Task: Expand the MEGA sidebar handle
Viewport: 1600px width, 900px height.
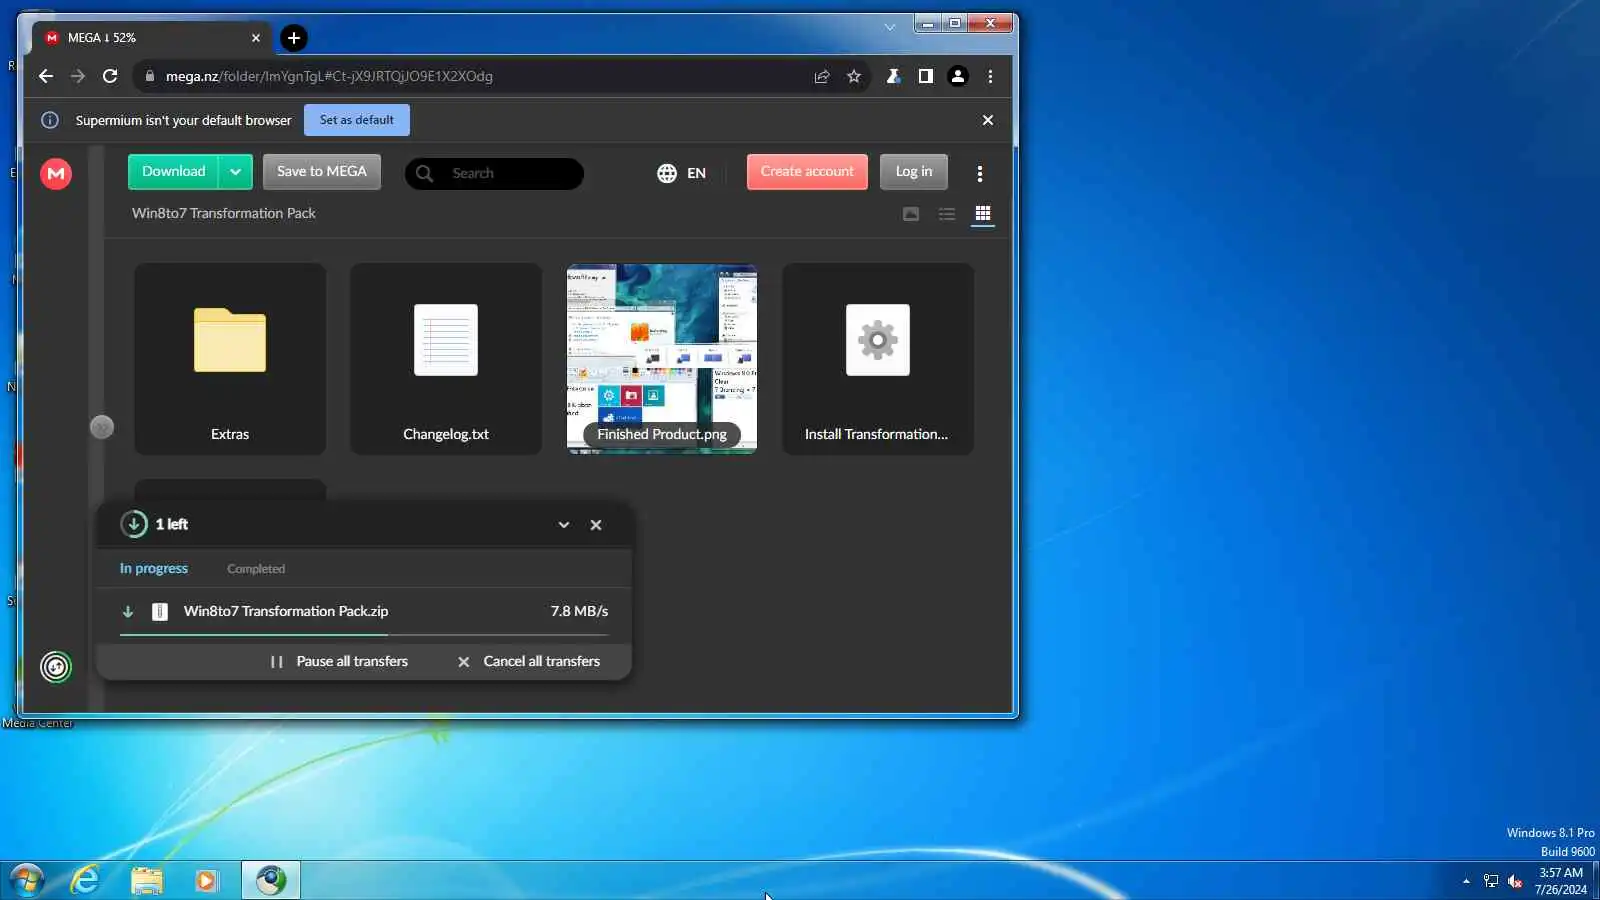Action: [102, 427]
